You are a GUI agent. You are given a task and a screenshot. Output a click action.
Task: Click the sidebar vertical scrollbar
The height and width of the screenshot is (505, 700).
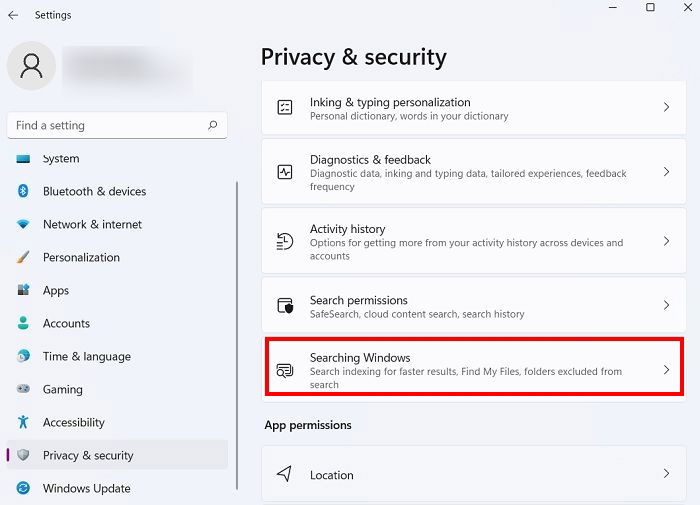coord(237,335)
